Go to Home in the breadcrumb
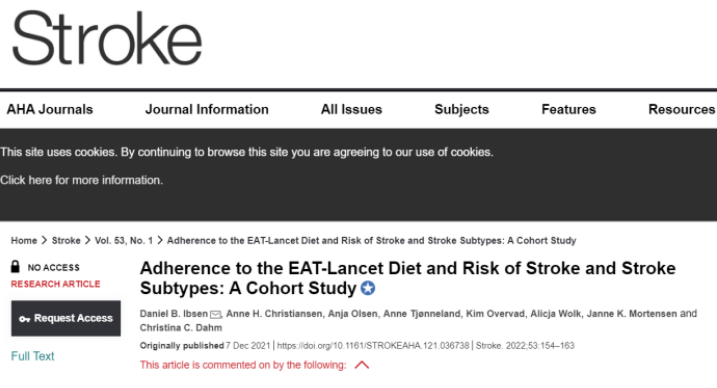717x388 pixels. pyautogui.click(x=24, y=240)
